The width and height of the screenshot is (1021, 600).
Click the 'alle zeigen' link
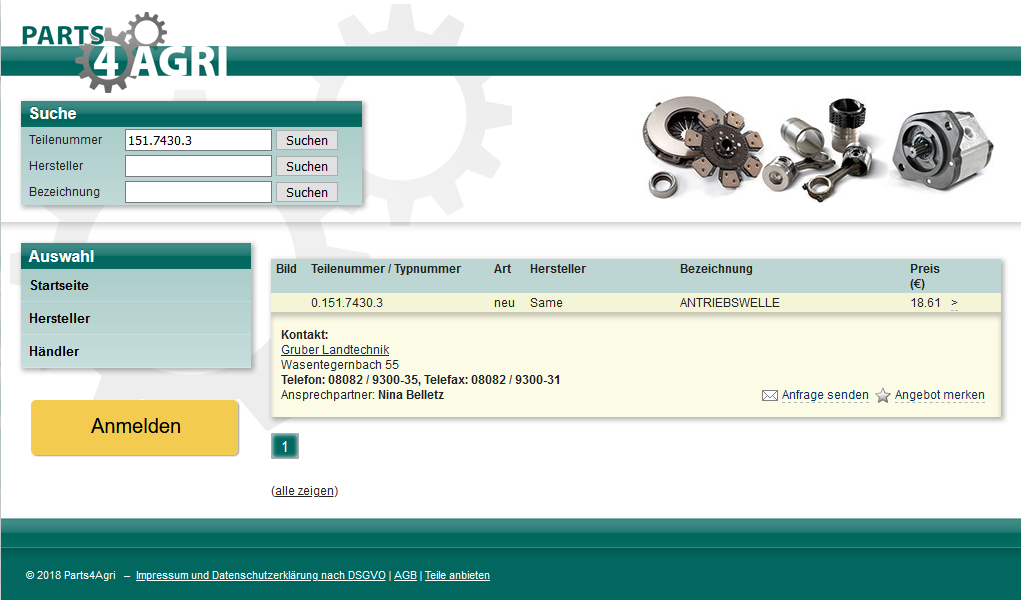[305, 491]
